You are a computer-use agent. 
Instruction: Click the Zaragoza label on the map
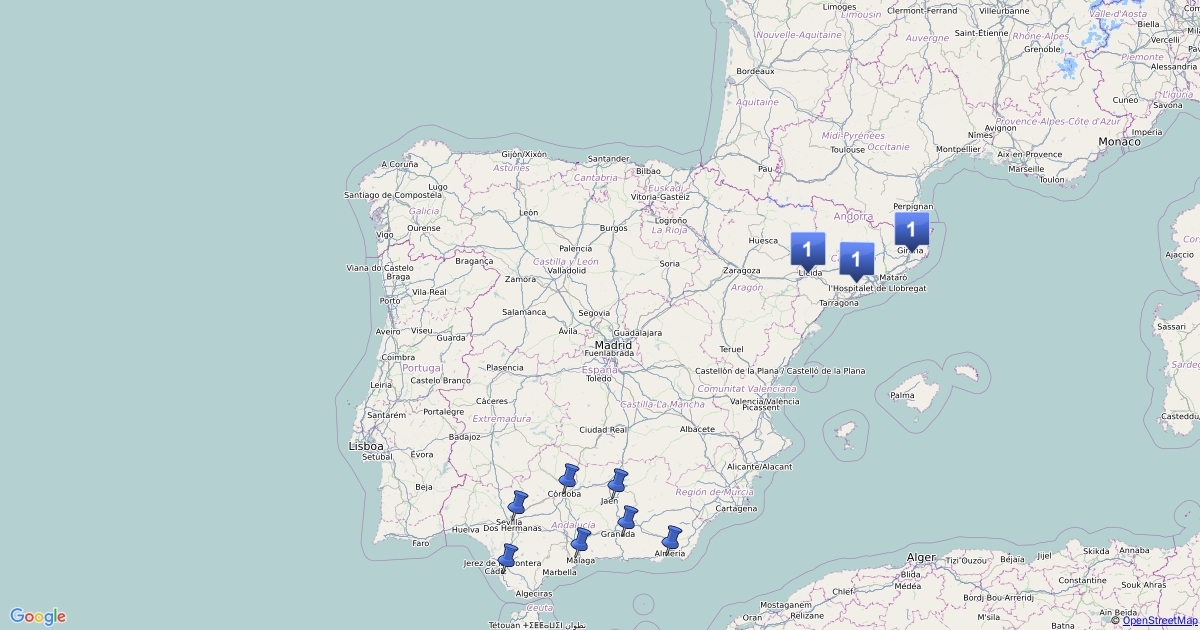point(743,270)
